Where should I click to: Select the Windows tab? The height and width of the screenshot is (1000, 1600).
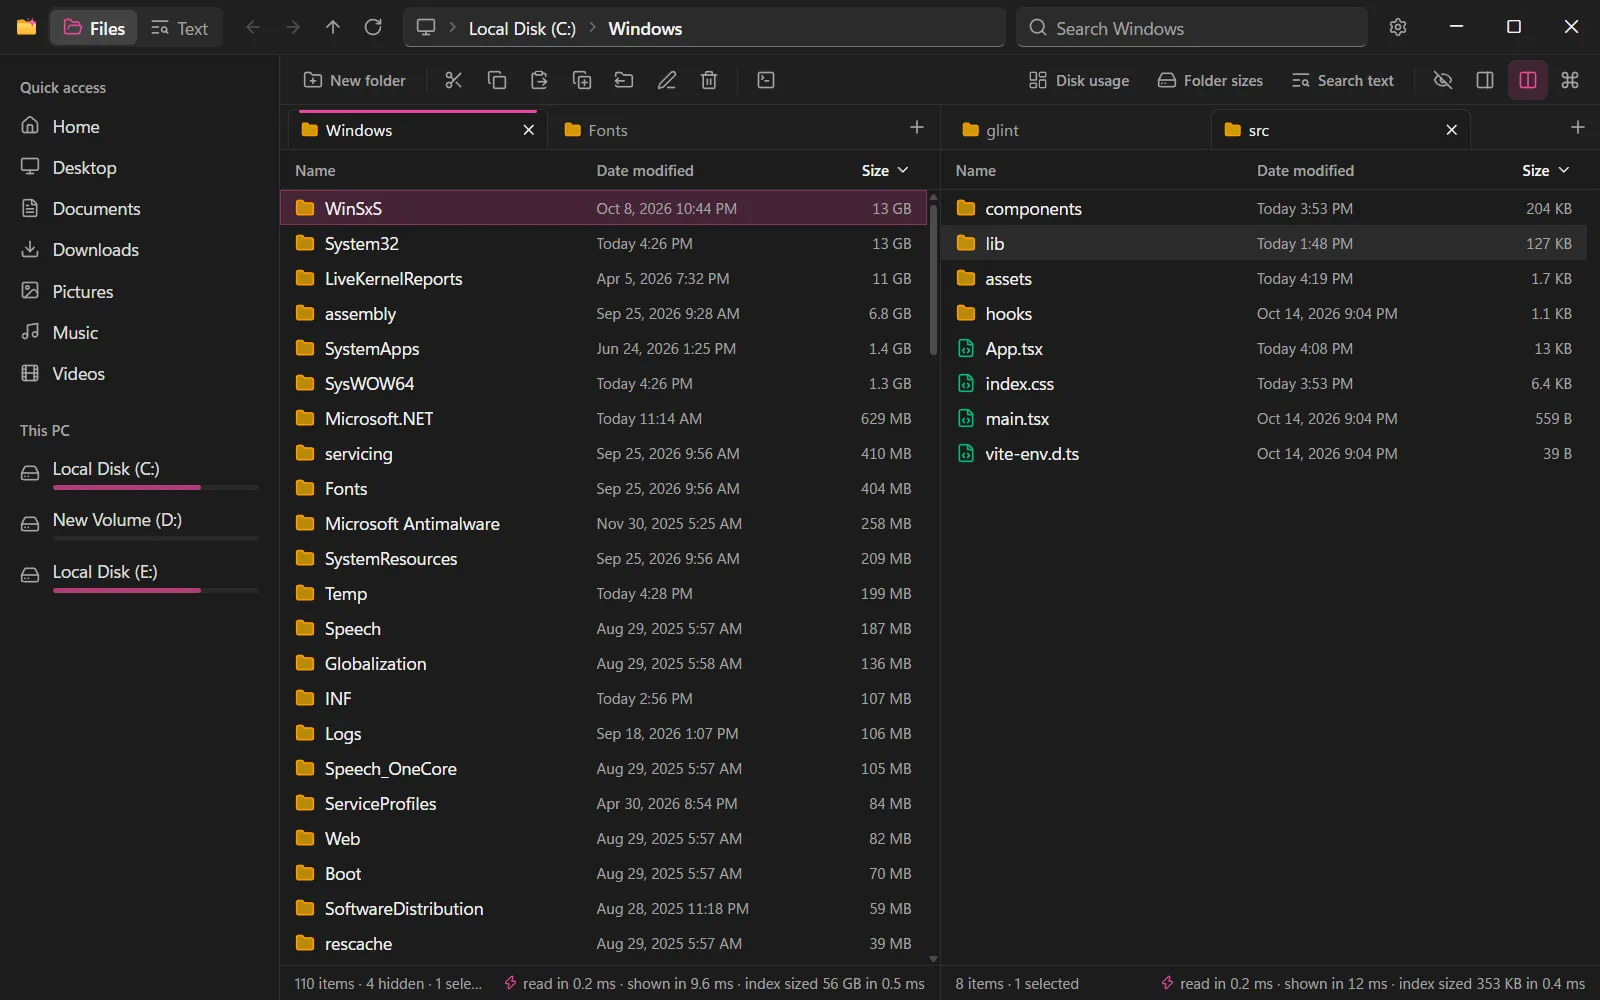(x=418, y=130)
